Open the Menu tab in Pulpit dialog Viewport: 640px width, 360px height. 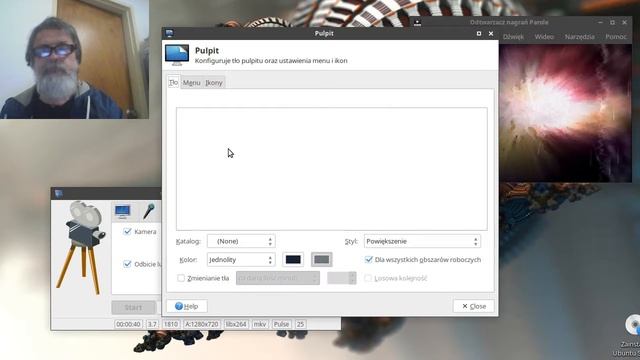tap(191, 82)
